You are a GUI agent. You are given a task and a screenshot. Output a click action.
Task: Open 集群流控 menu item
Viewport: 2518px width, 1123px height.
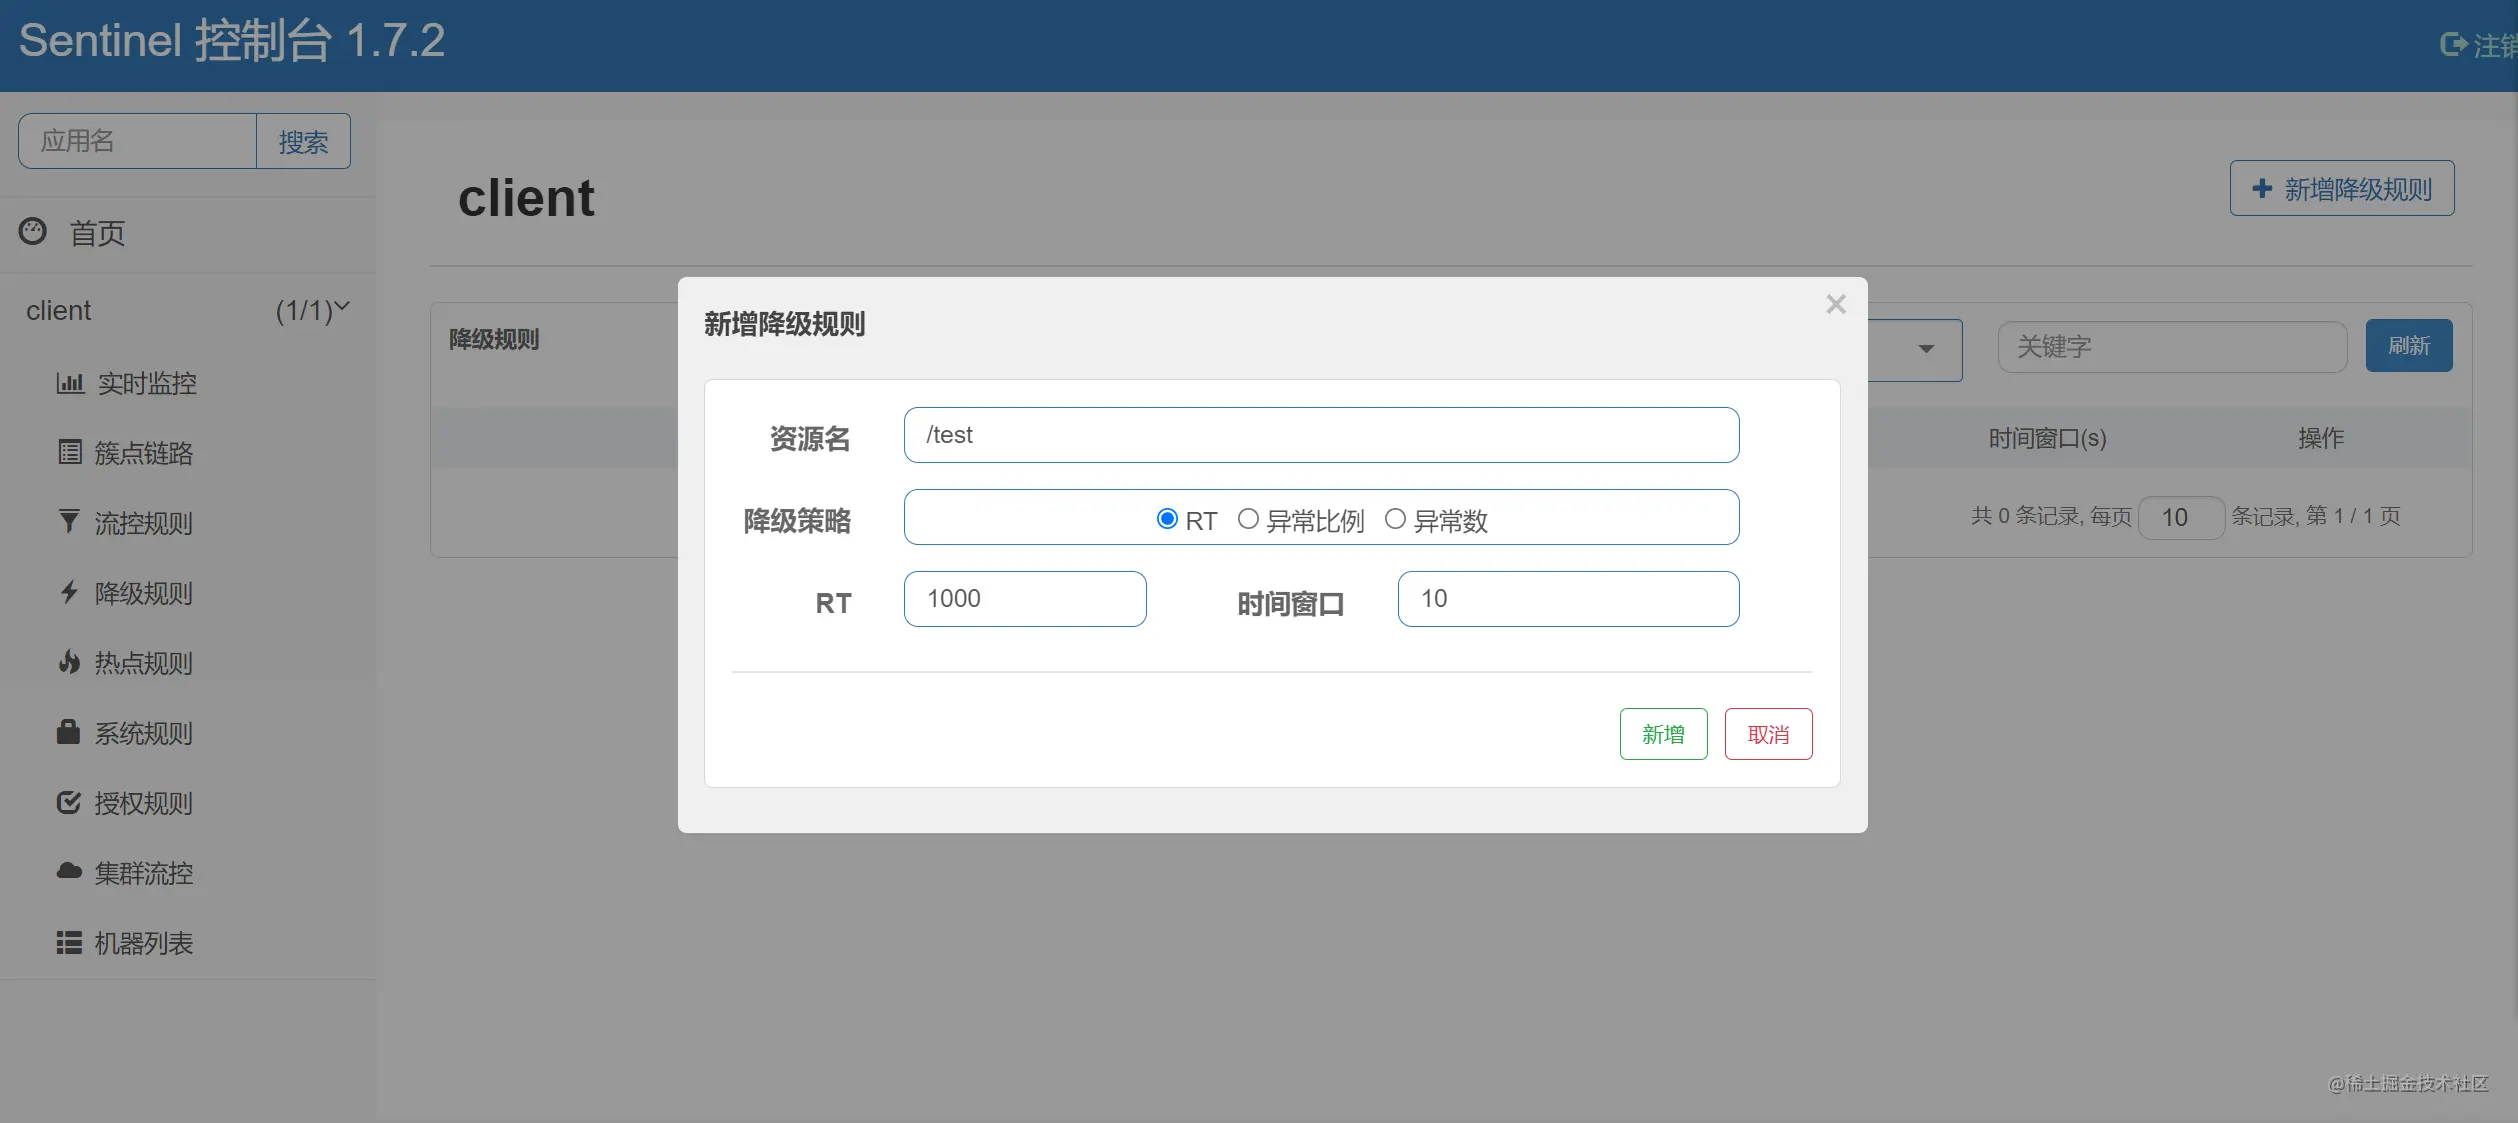[x=144, y=873]
